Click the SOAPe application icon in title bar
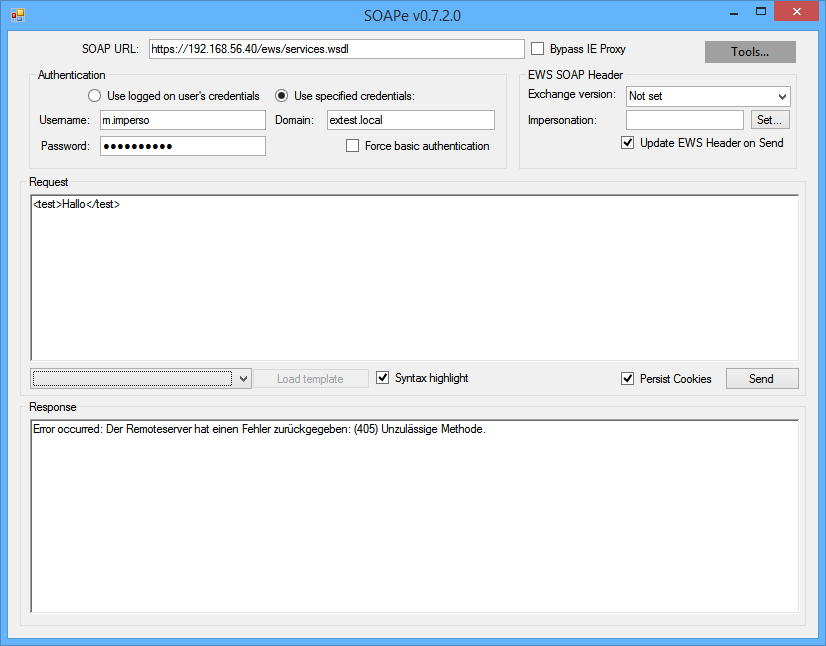 (18, 15)
